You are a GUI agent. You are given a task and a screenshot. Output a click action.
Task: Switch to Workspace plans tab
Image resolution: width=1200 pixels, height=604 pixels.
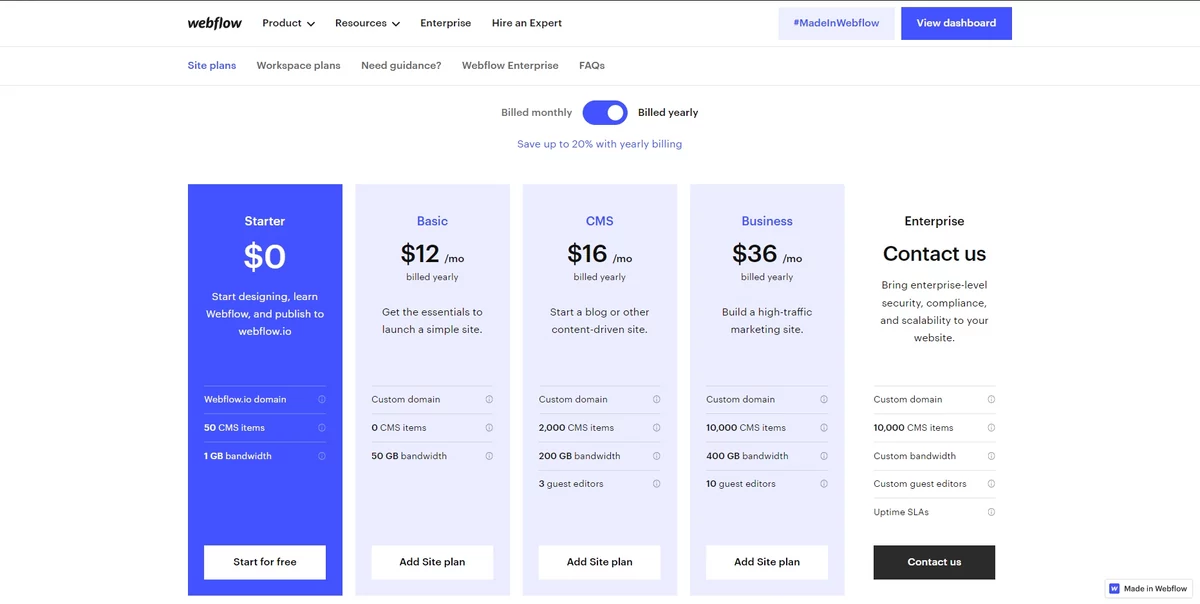[298, 65]
